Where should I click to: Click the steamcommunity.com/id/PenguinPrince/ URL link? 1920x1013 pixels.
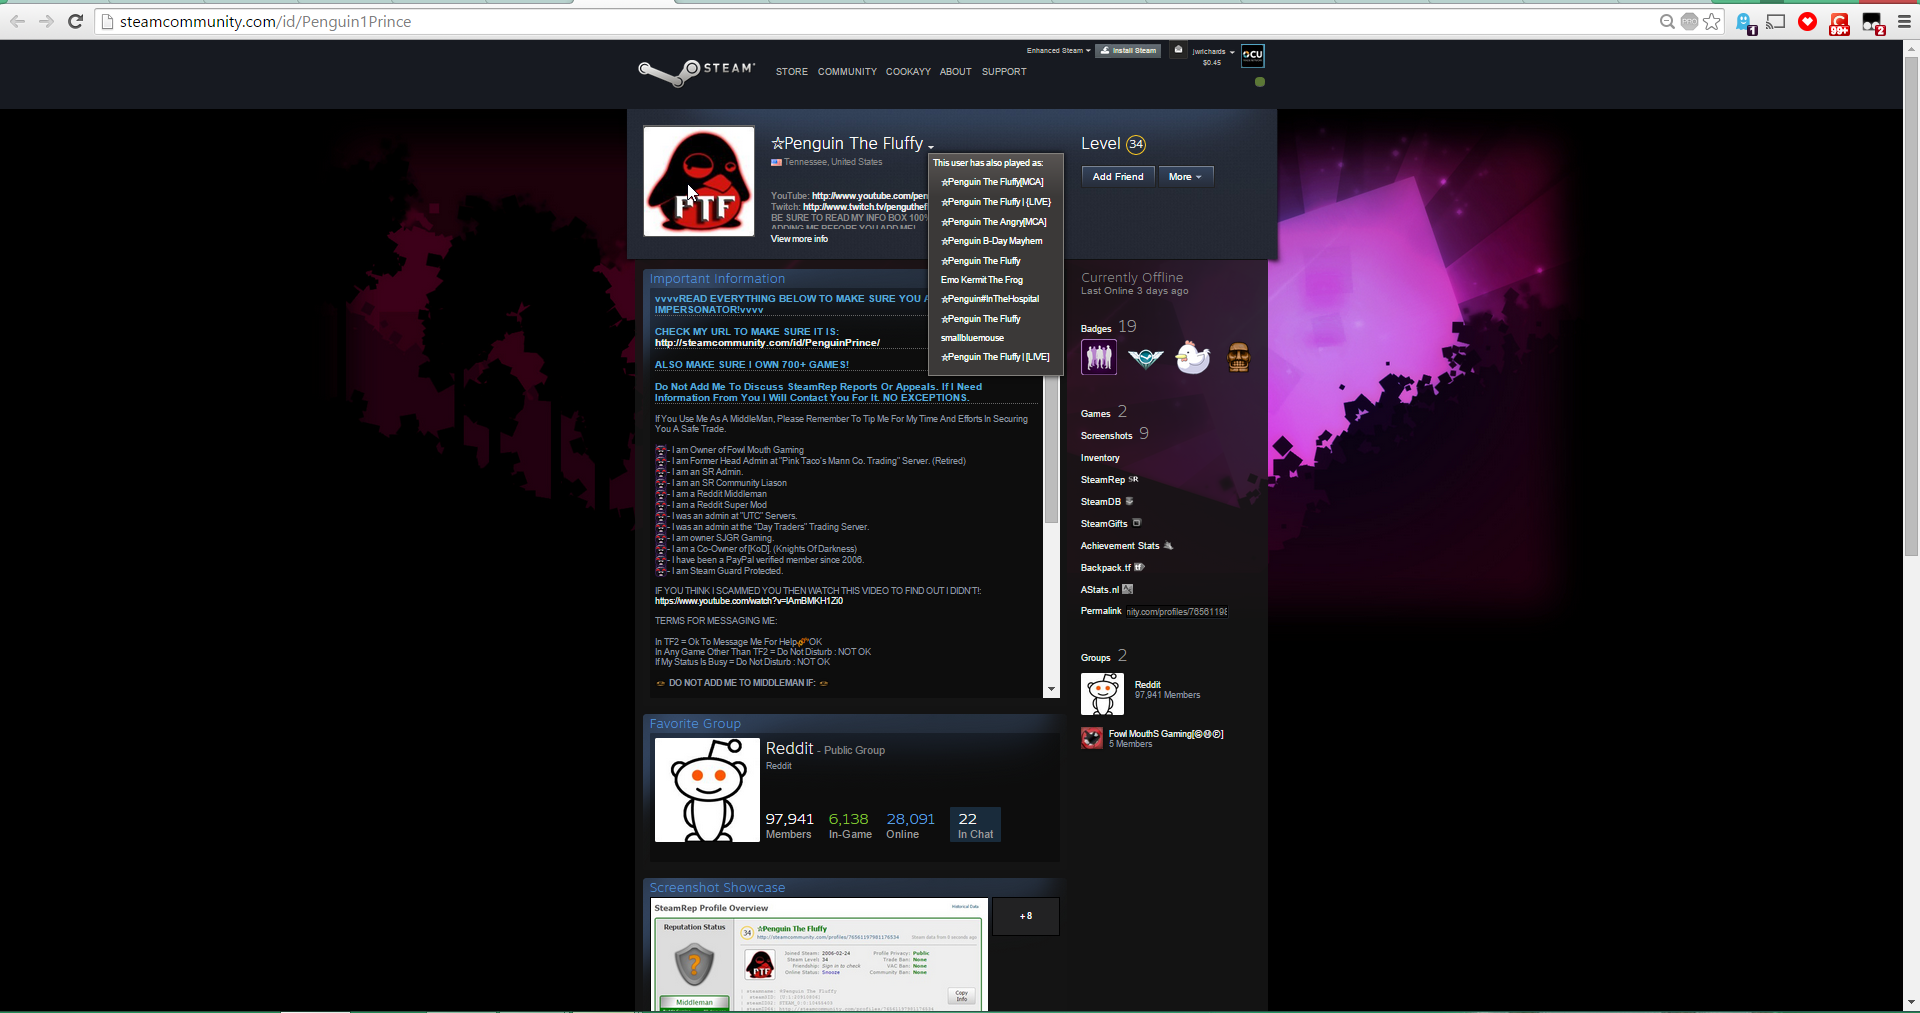[x=767, y=343]
